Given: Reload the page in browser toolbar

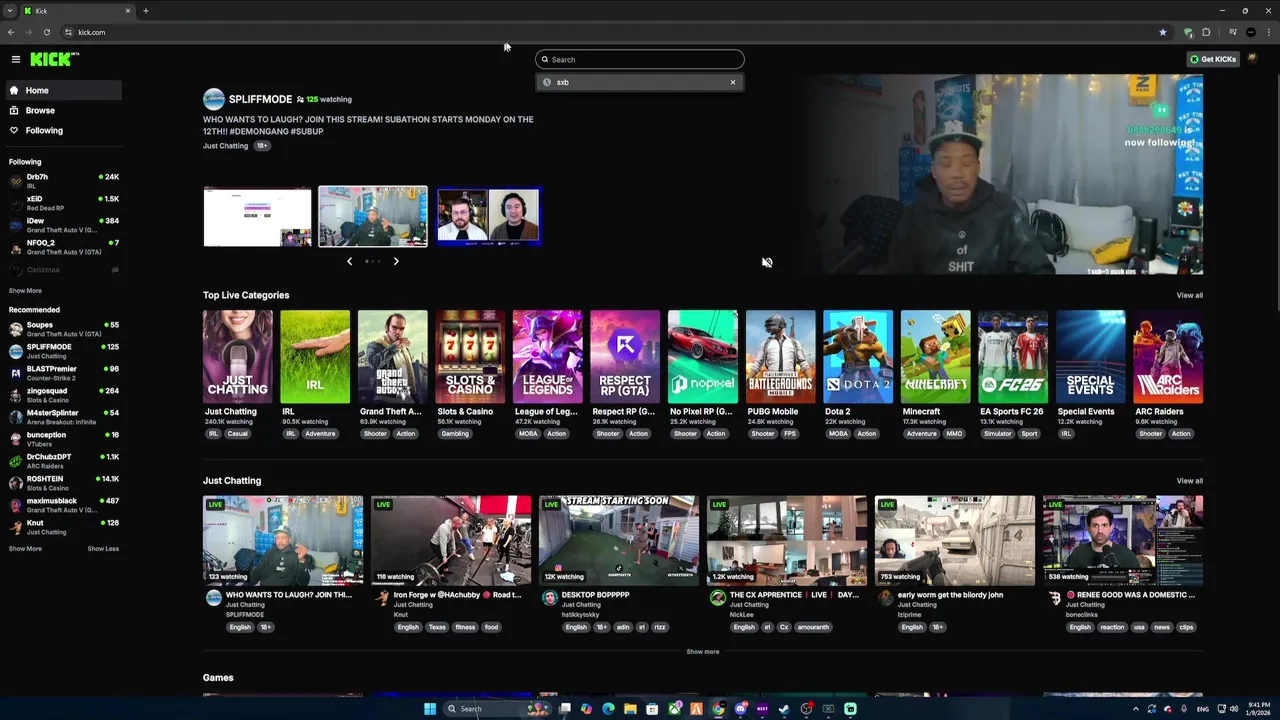Looking at the screenshot, I should coord(46,32).
